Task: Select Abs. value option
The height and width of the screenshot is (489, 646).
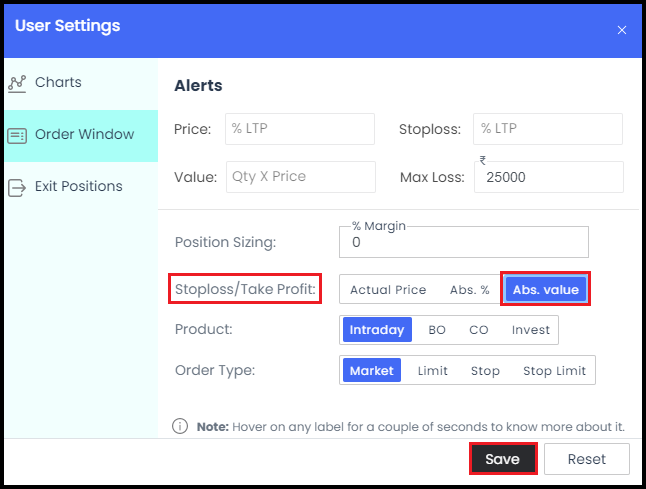Action: pyautogui.click(x=545, y=289)
